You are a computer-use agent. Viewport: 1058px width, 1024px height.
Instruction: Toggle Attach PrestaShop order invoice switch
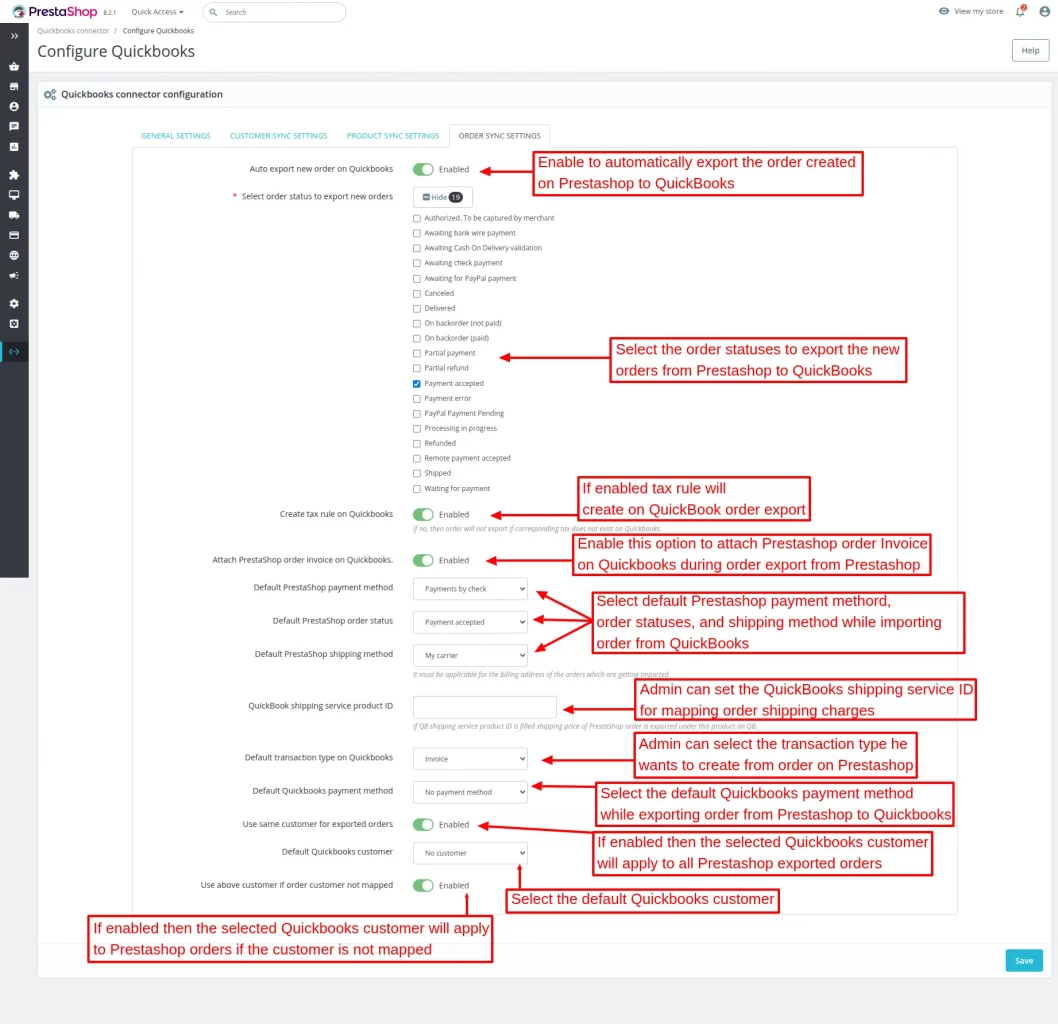[x=423, y=561]
